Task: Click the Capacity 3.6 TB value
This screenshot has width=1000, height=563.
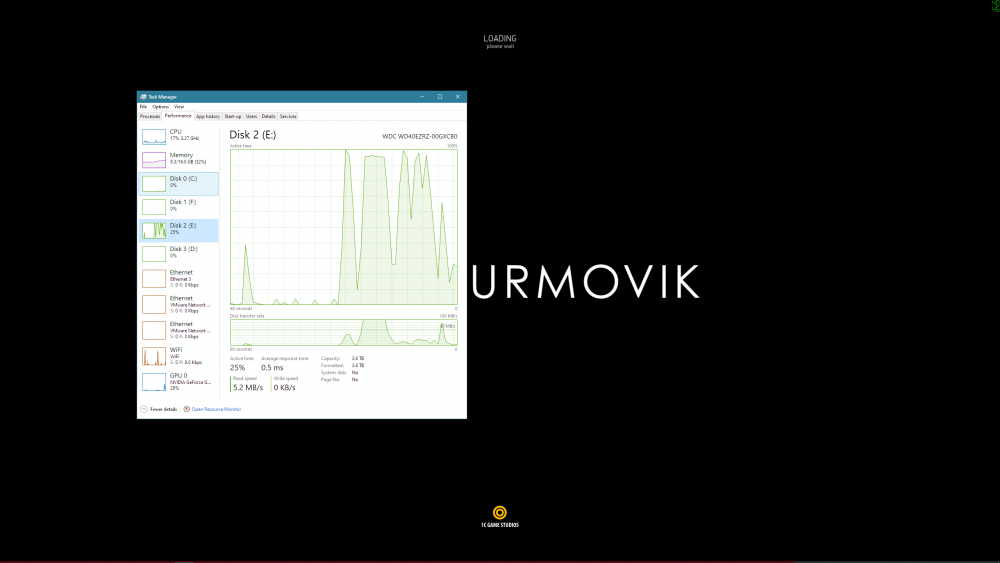Action: click(358, 358)
